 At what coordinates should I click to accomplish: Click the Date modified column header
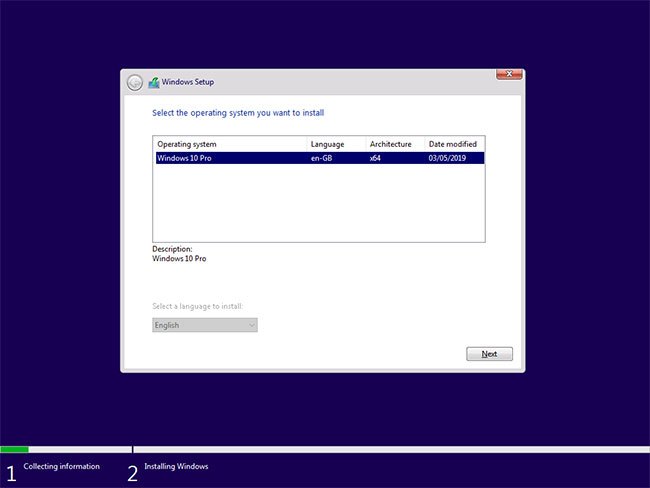pos(454,144)
